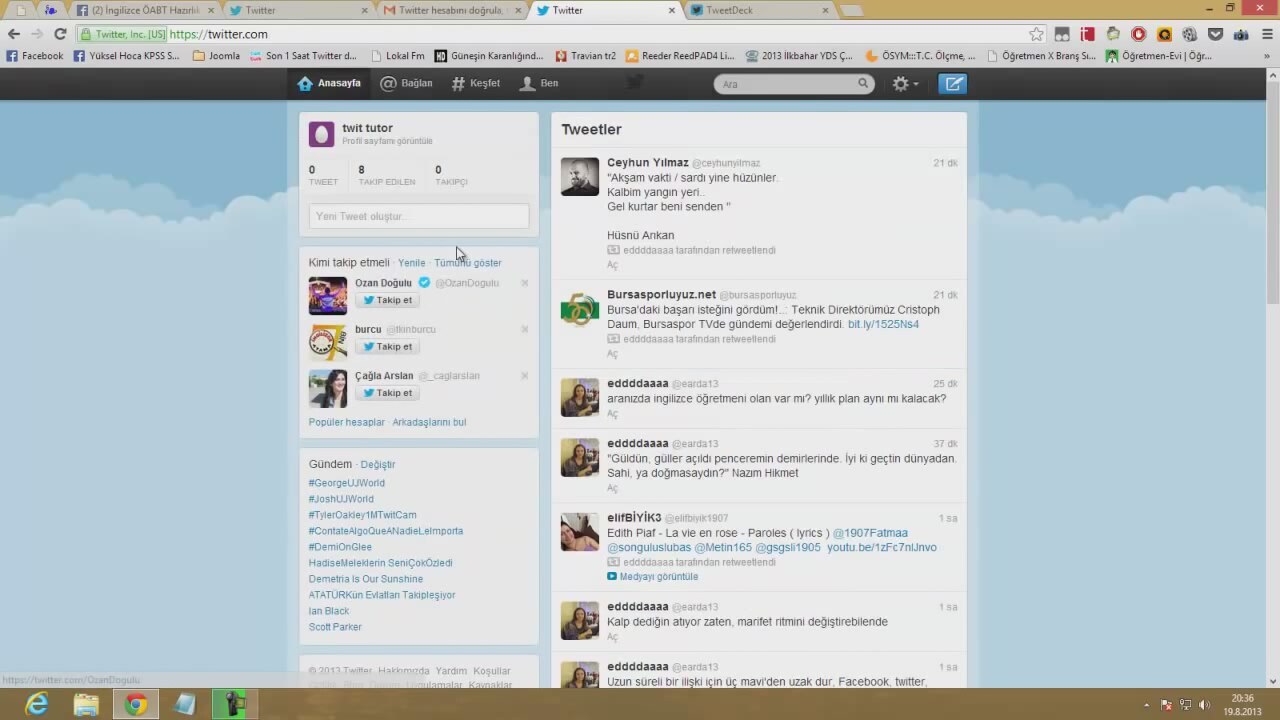Dismiss the Çağla Arslan suggestion
This screenshot has height=720, width=1280.
pyautogui.click(x=525, y=376)
